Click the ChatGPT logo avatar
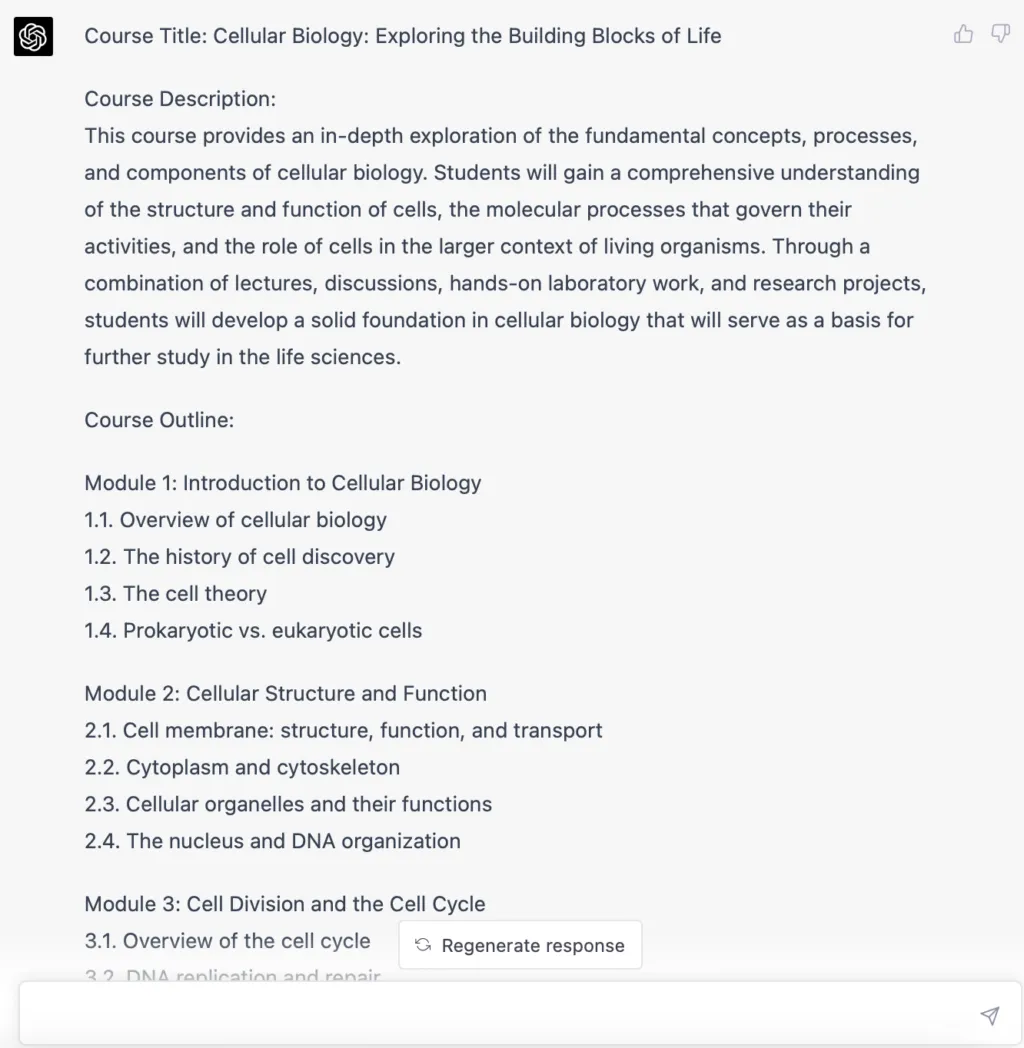This screenshot has height=1048, width=1024. (x=33, y=36)
